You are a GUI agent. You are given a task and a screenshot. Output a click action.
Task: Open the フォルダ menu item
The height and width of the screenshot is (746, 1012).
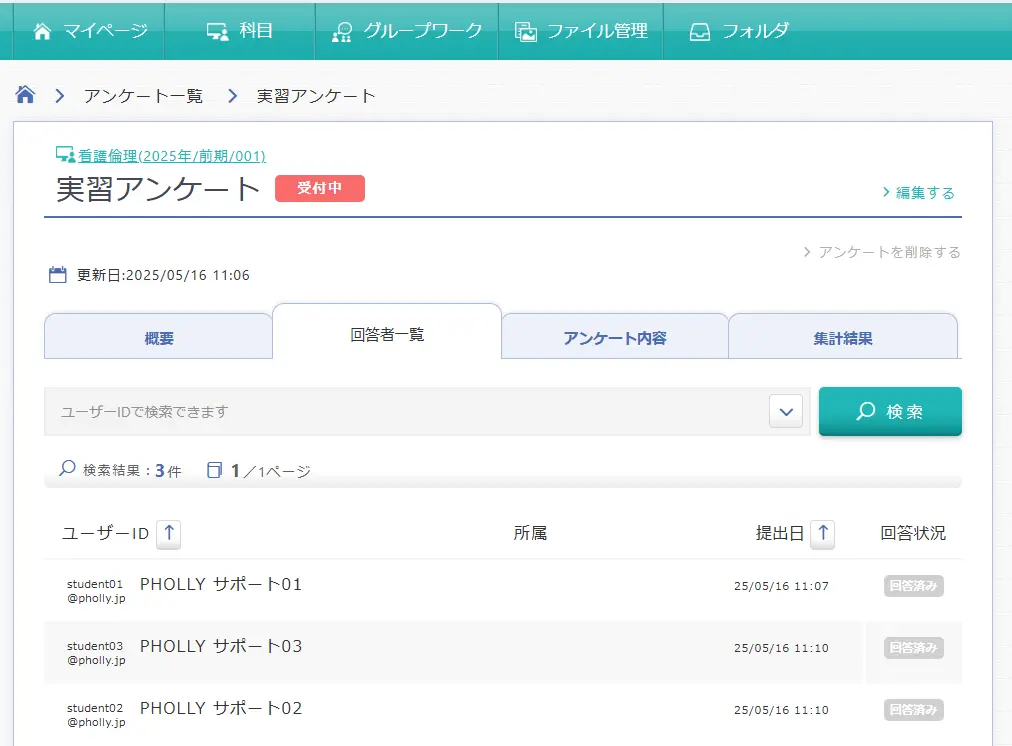tap(739, 31)
